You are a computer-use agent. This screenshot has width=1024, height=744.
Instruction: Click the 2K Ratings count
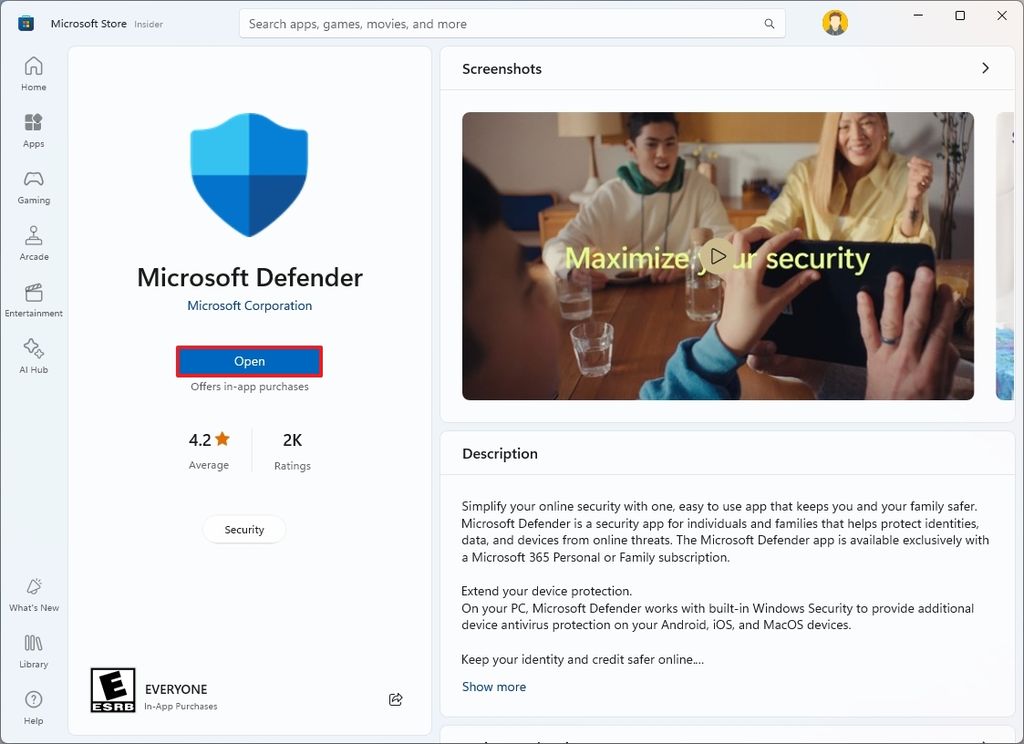(292, 449)
